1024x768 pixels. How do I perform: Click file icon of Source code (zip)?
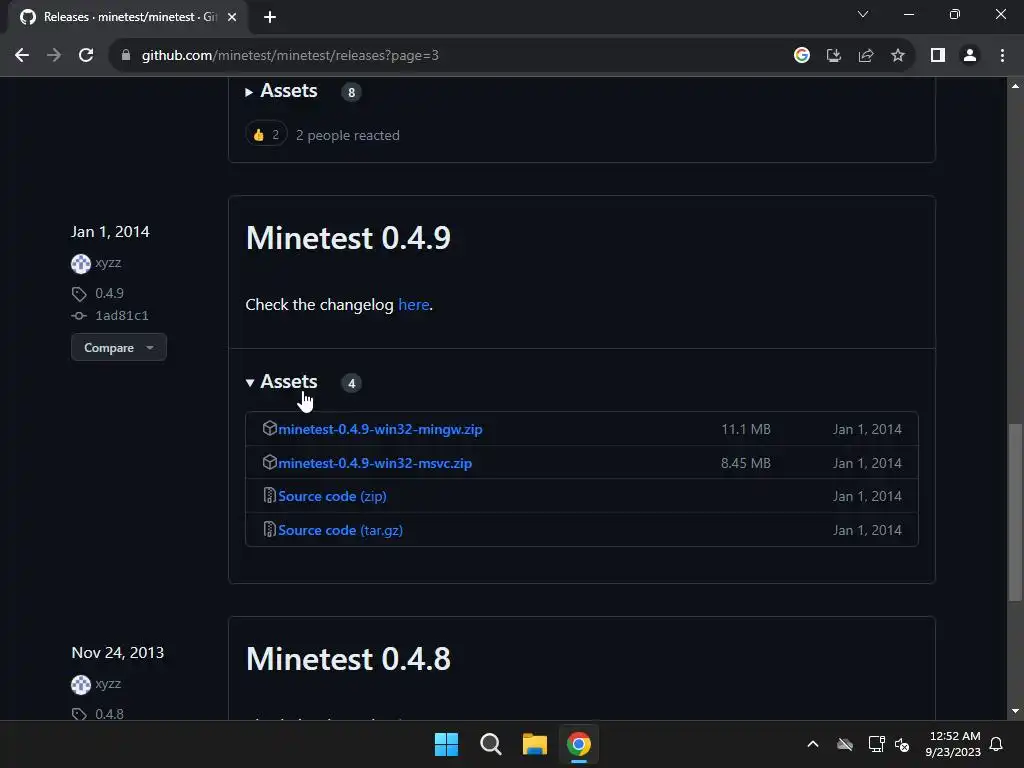[269, 496]
